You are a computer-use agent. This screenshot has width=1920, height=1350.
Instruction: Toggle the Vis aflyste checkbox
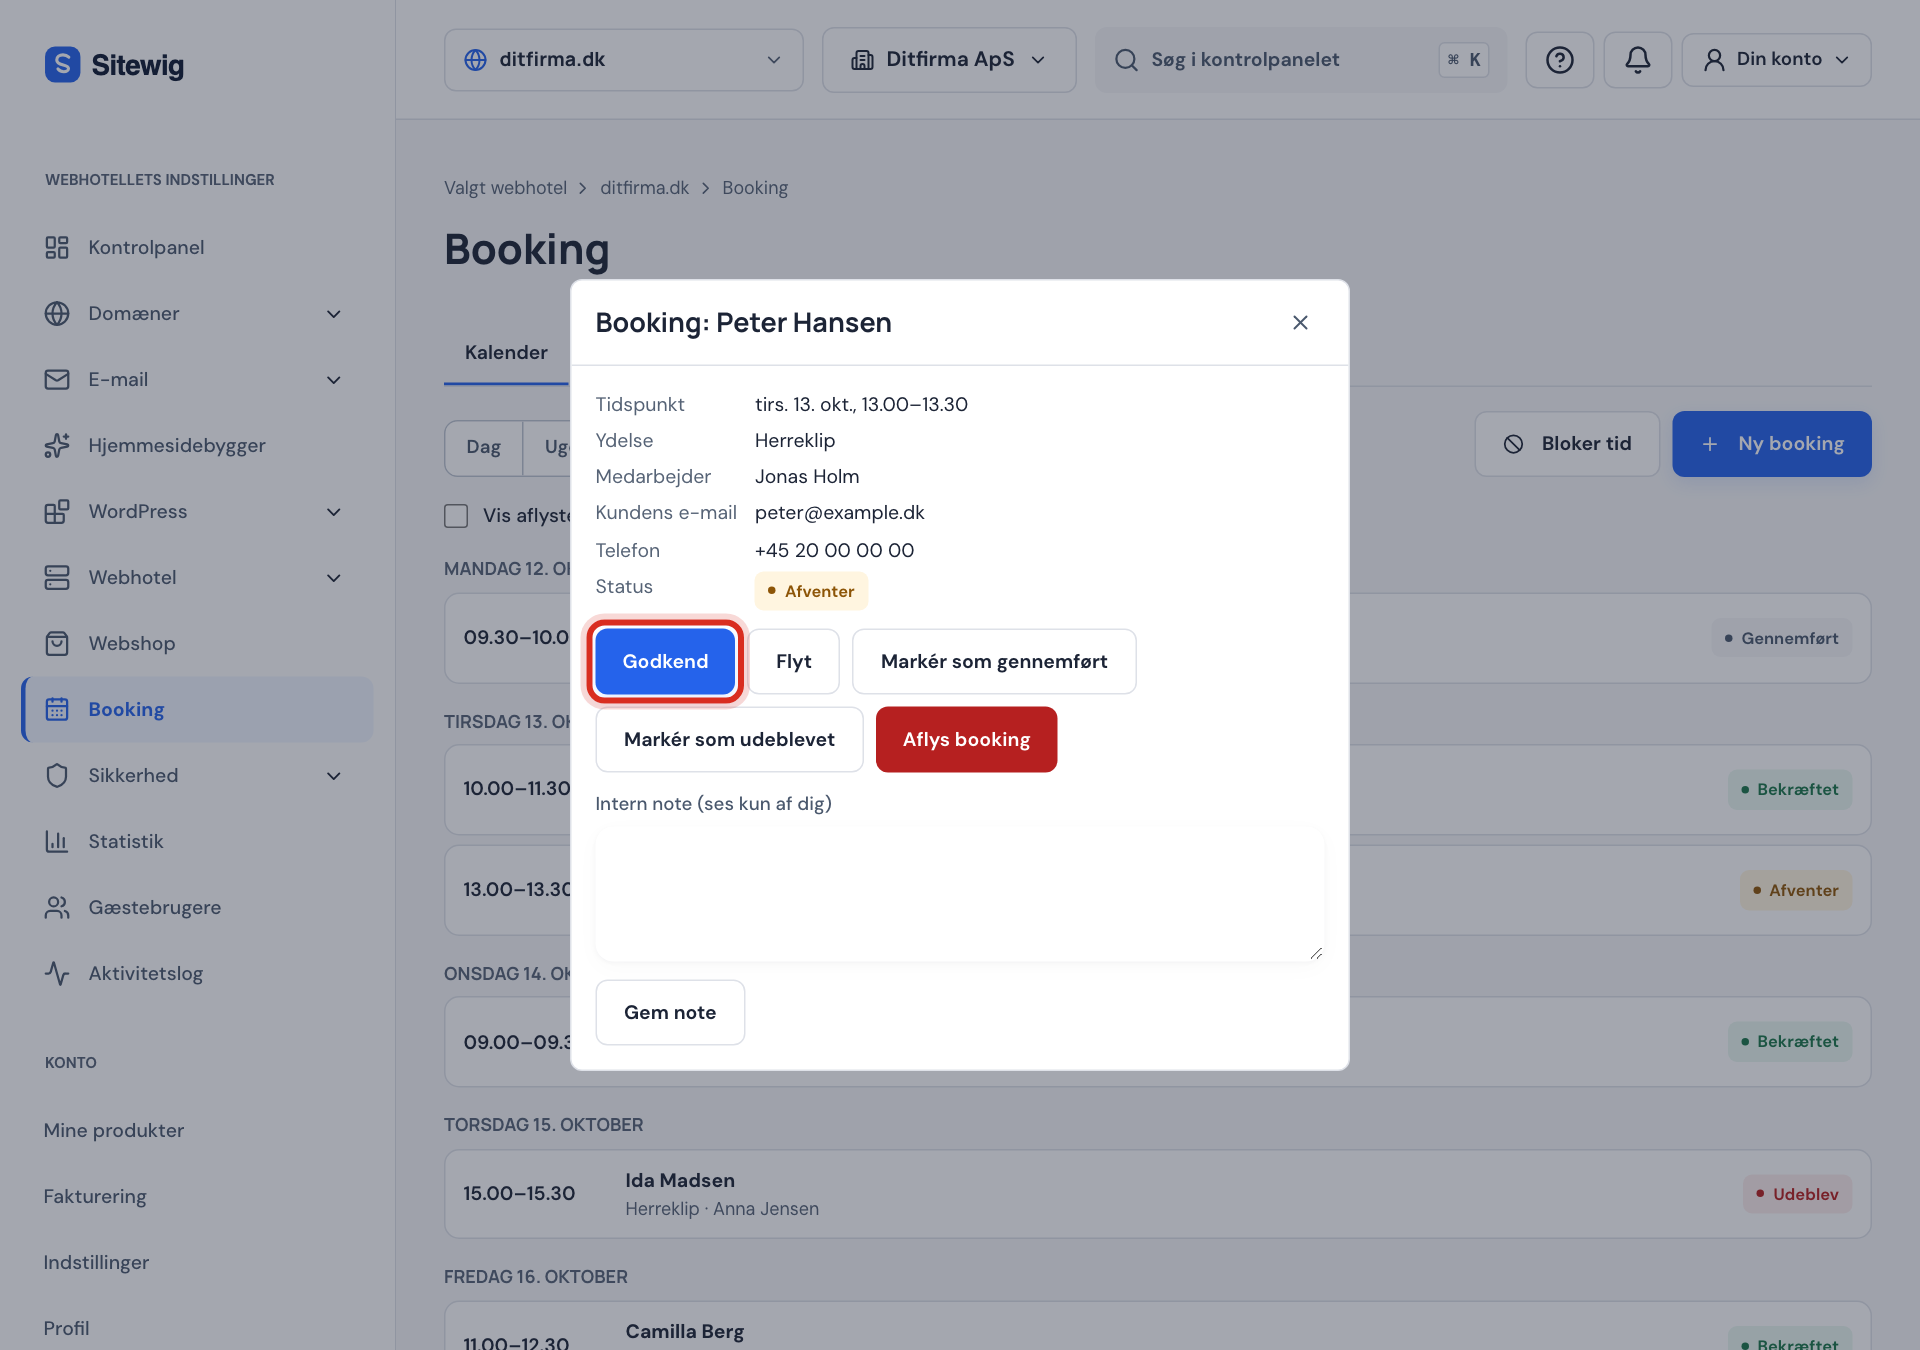[456, 515]
